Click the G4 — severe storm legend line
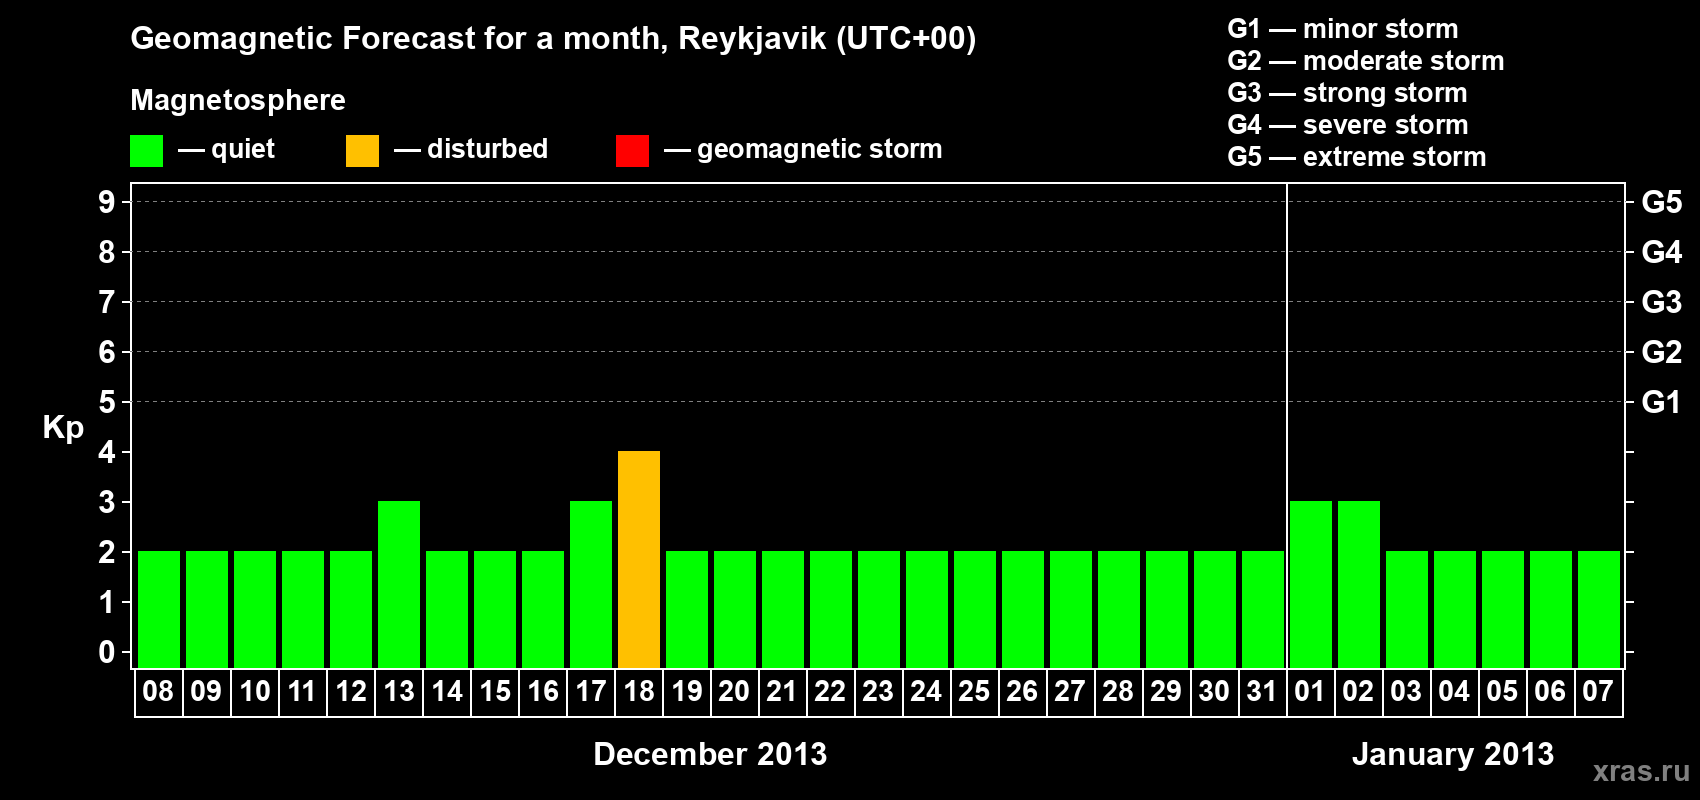 [x=1348, y=125]
